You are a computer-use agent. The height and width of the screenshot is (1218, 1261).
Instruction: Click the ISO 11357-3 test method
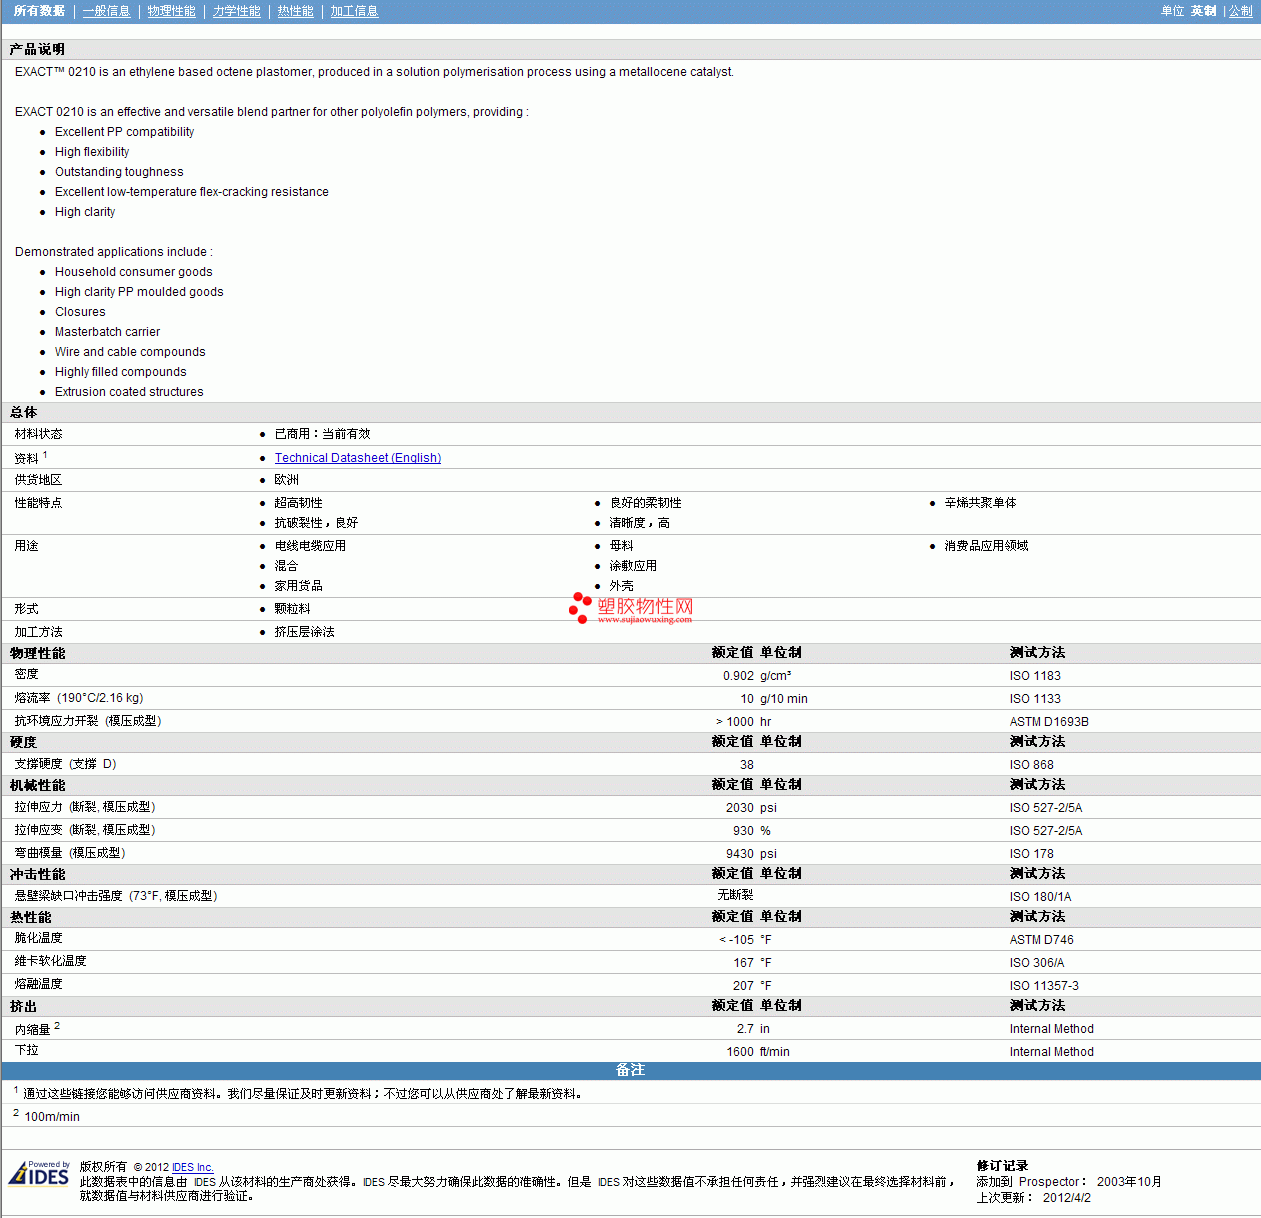tap(1044, 986)
